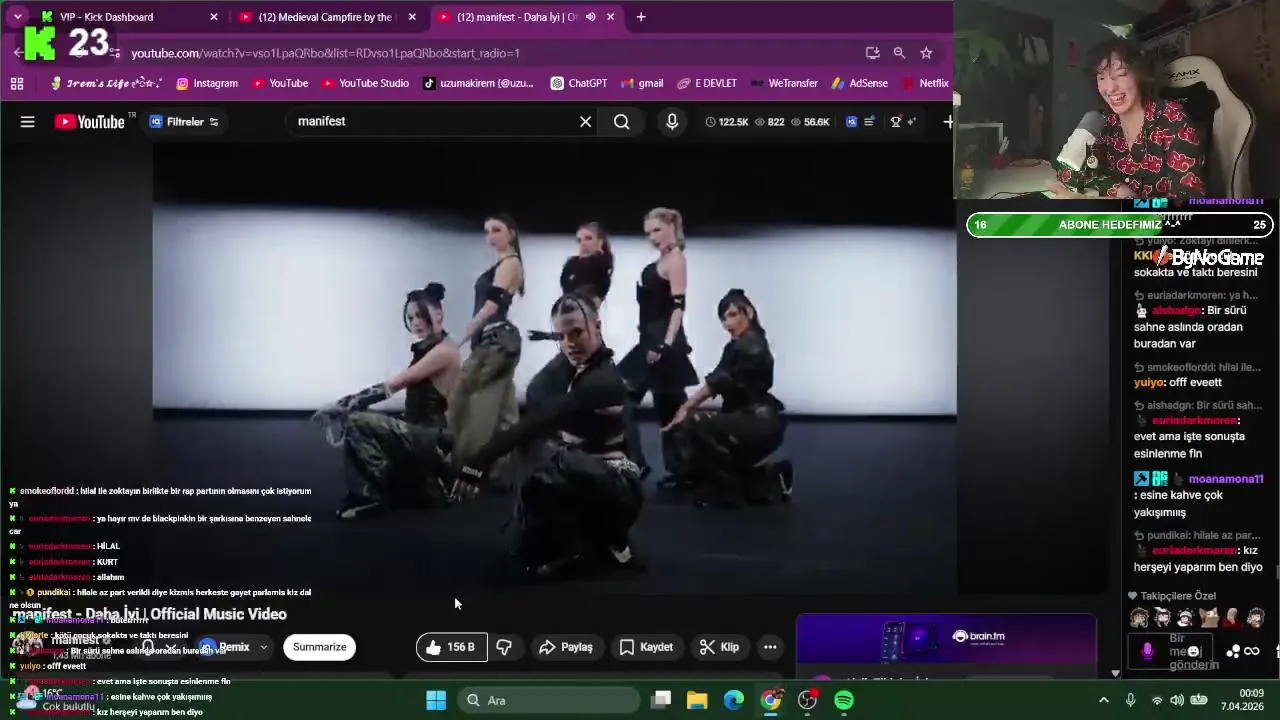
Task: Clear the 'manifest' search text with X
Action: [x=586, y=122]
